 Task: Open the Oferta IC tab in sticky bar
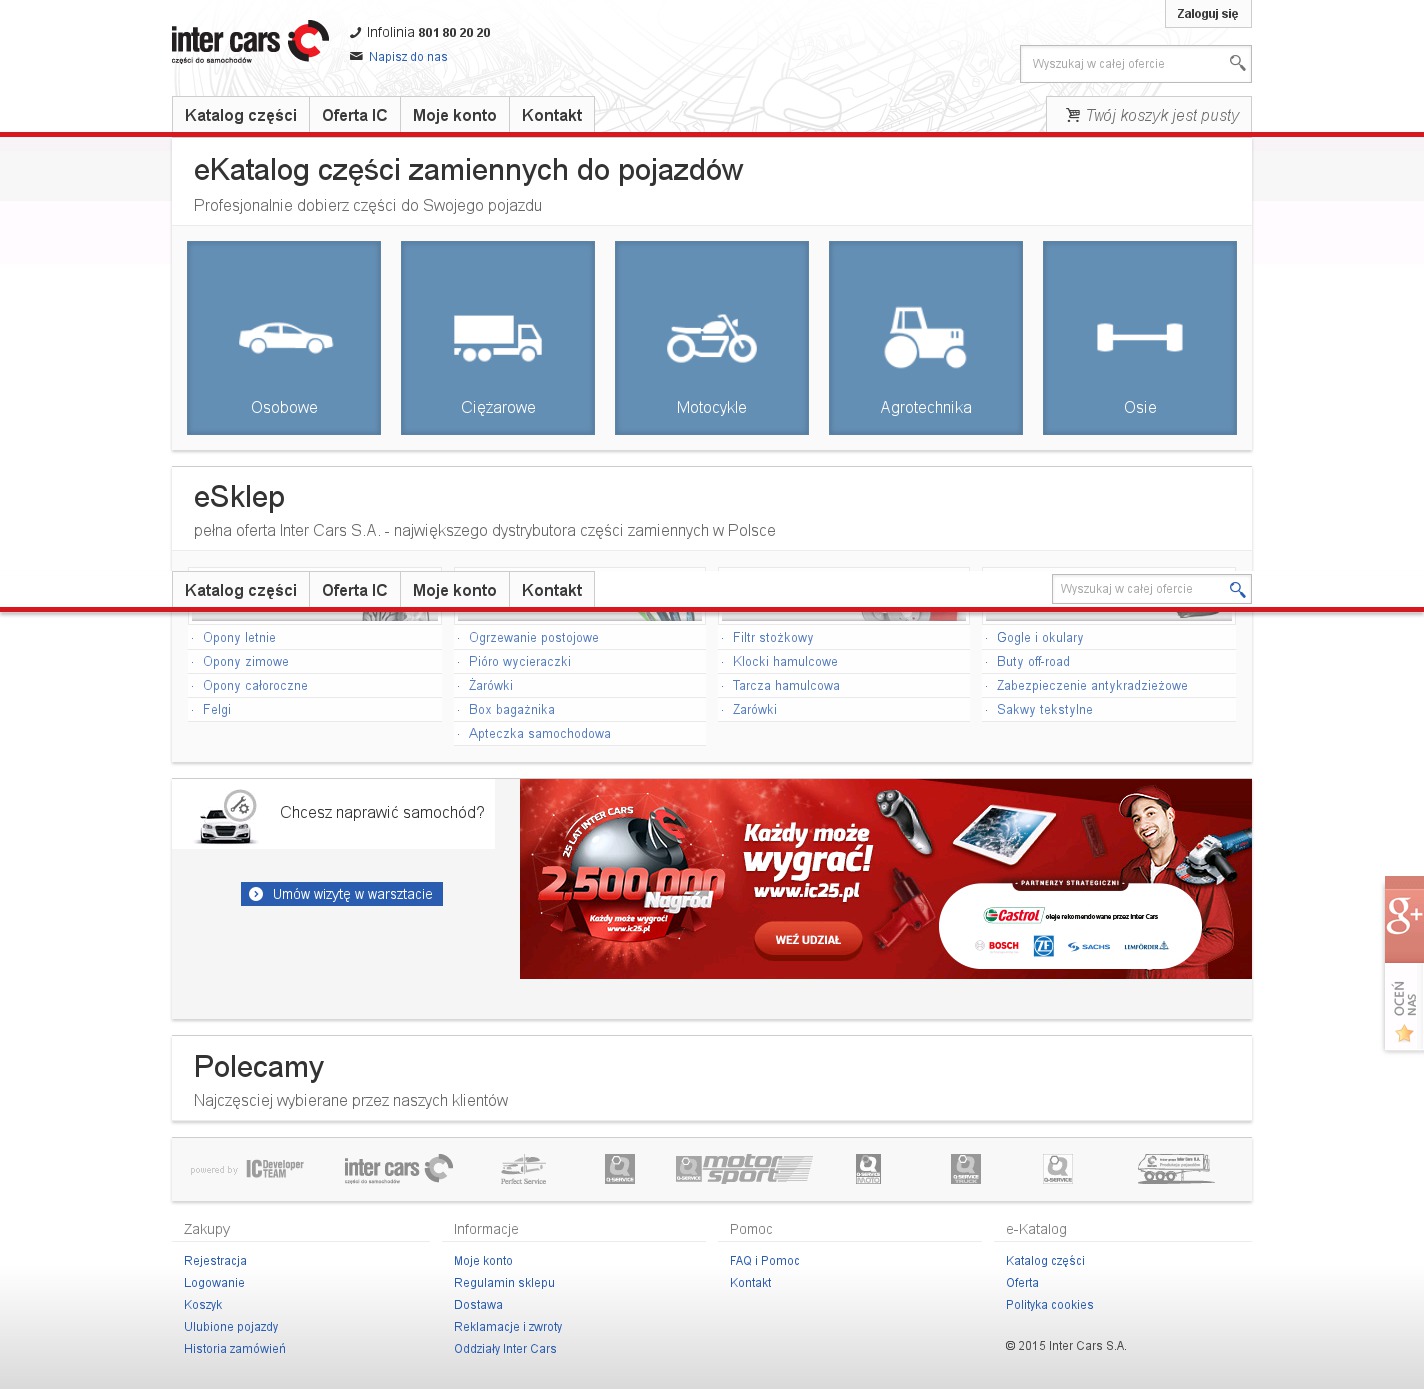355,590
